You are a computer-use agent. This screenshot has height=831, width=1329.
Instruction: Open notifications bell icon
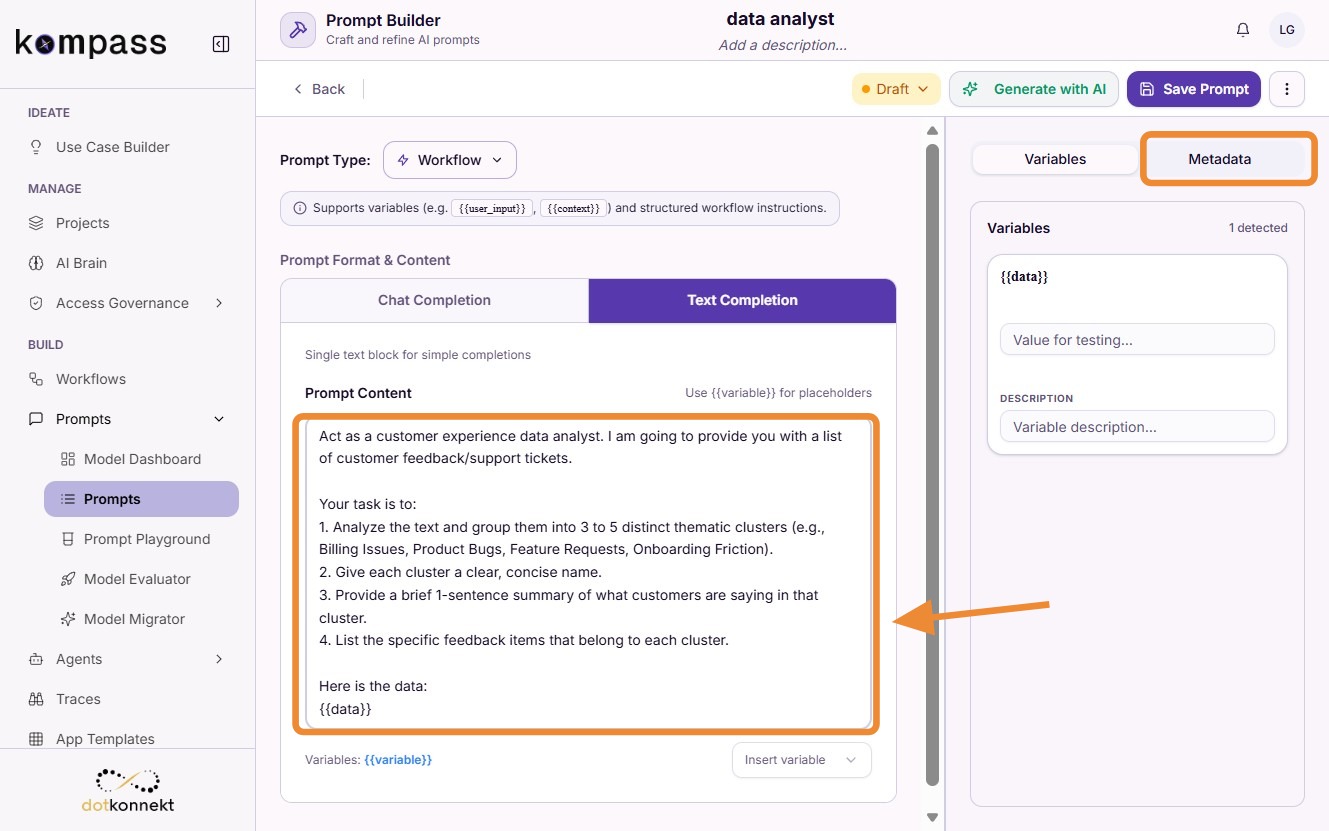(x=1243, y=30)
